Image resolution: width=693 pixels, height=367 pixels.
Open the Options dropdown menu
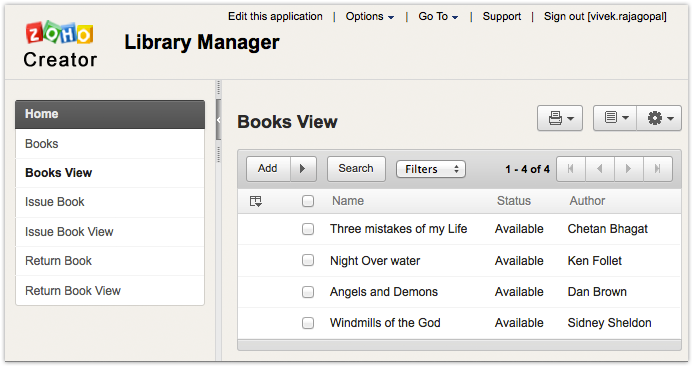pos(370,17)
